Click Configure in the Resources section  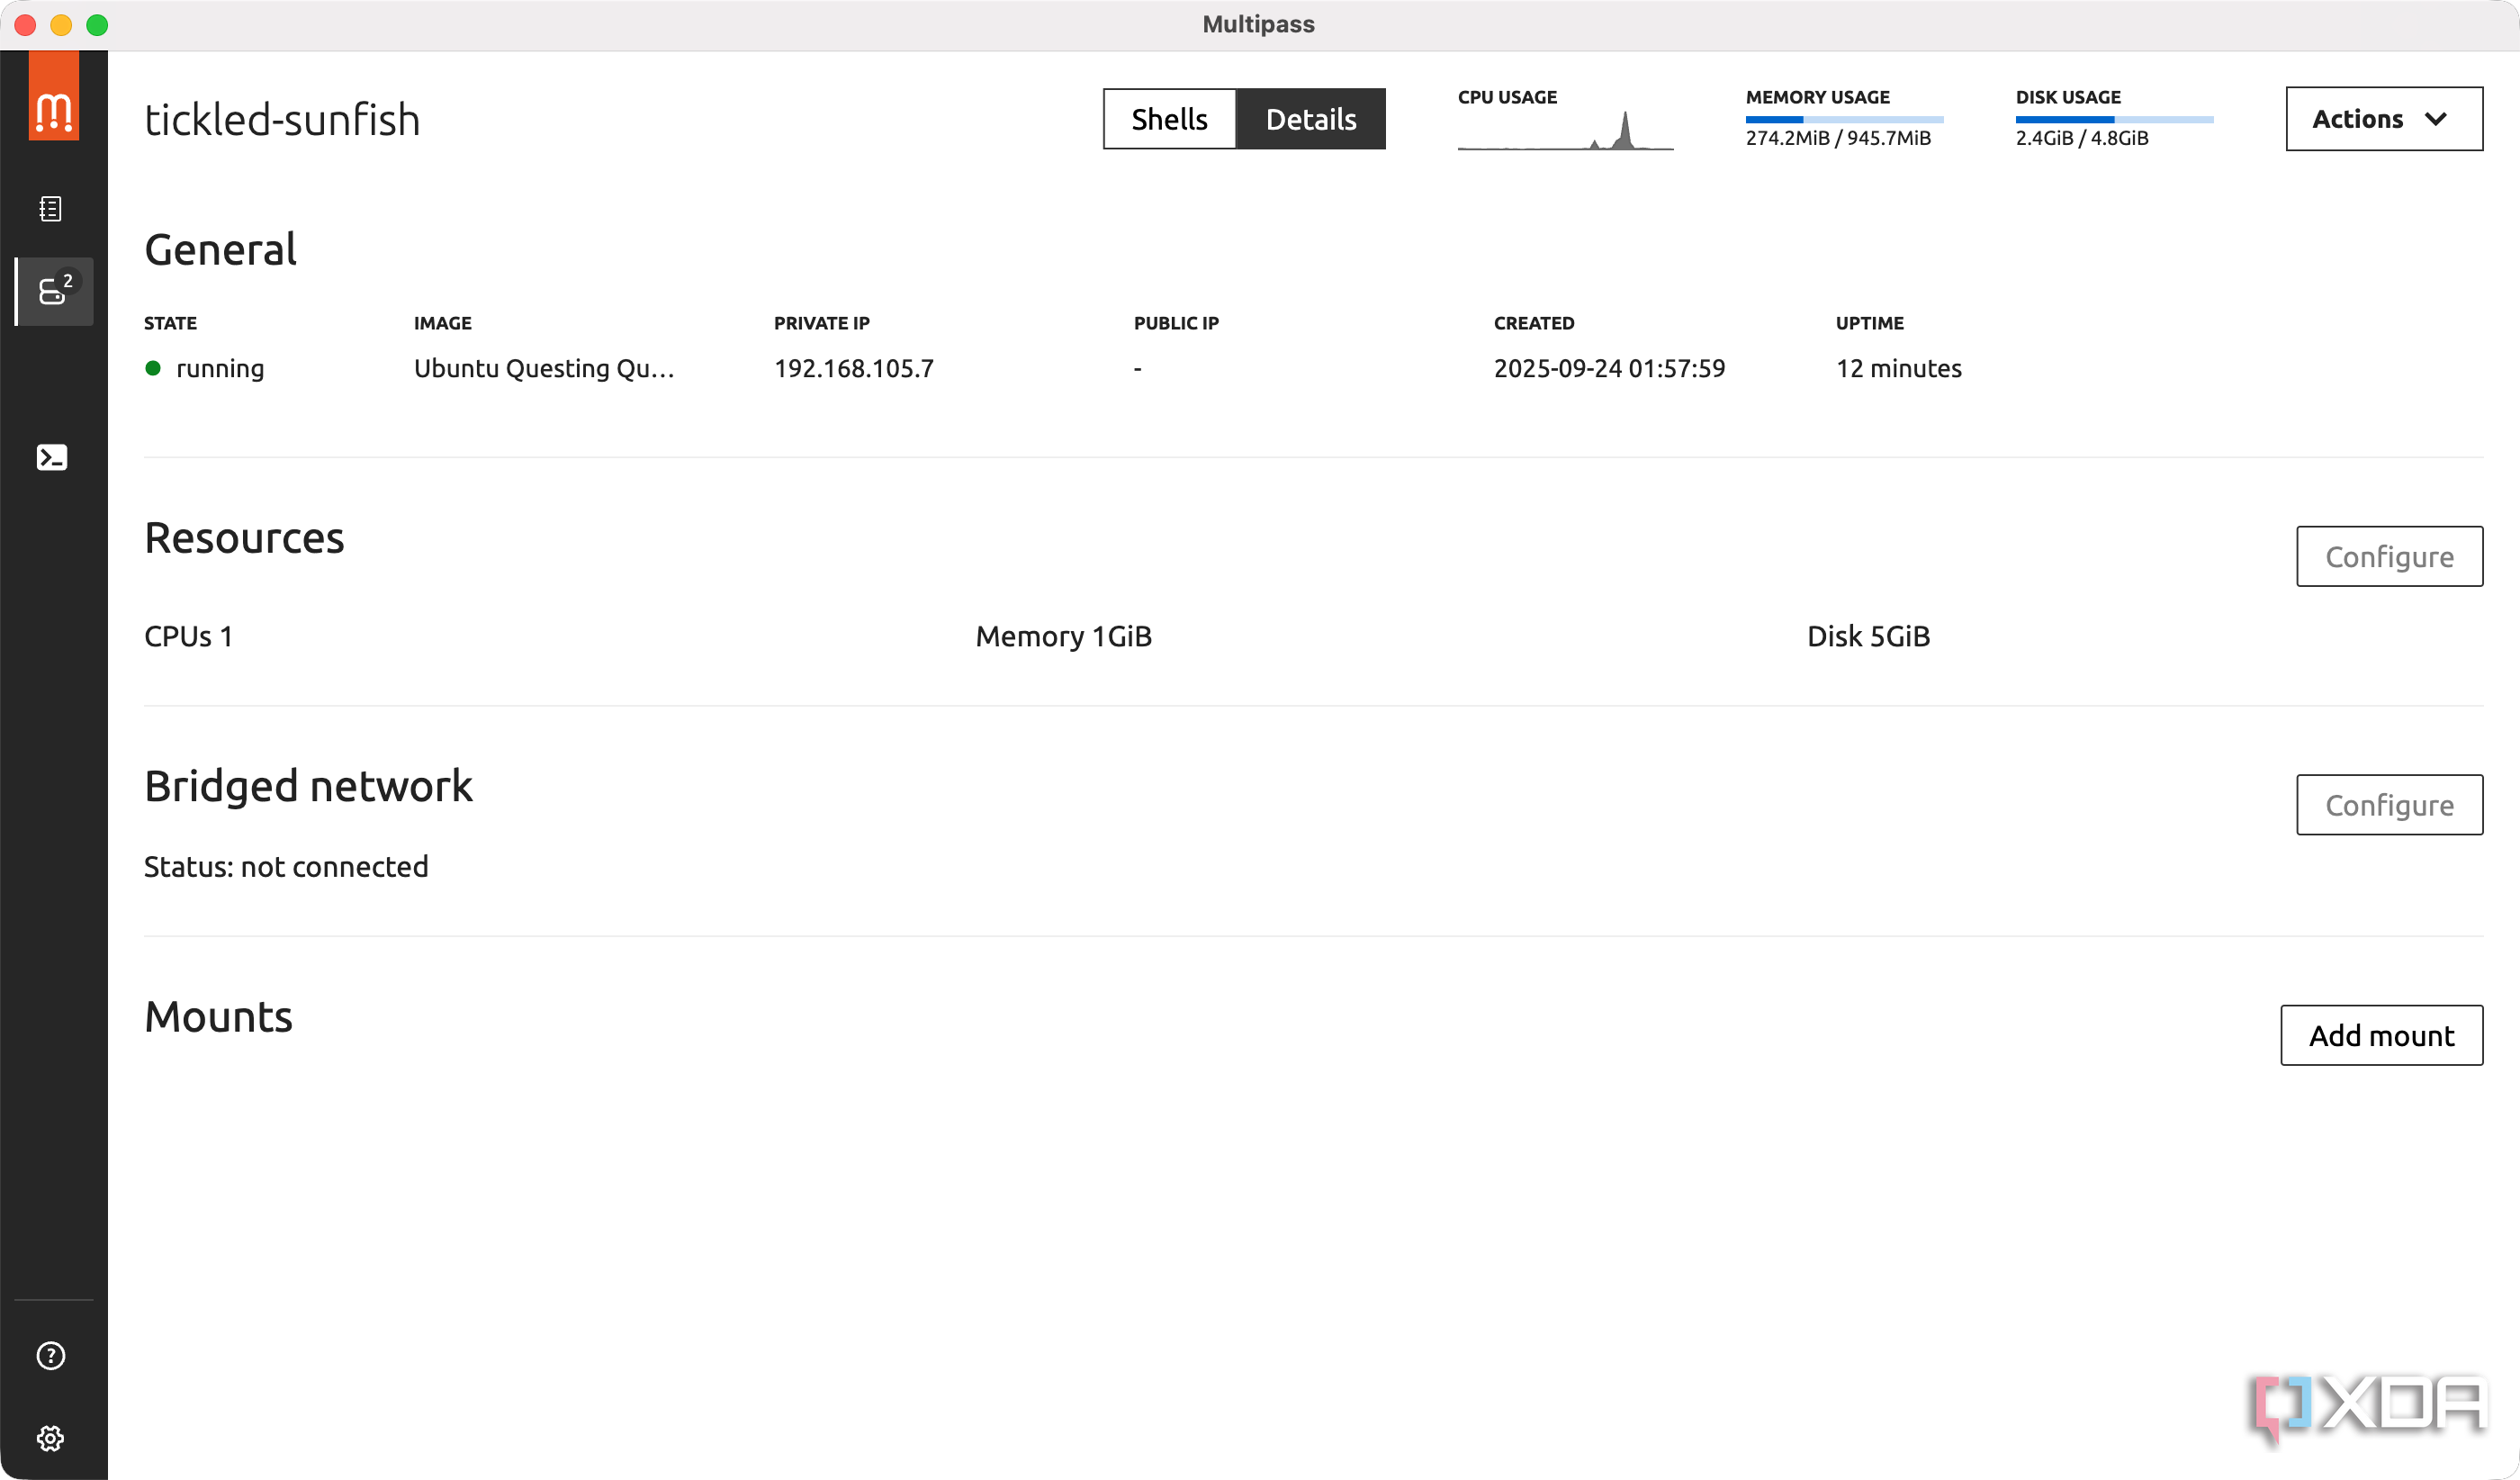2389,556
